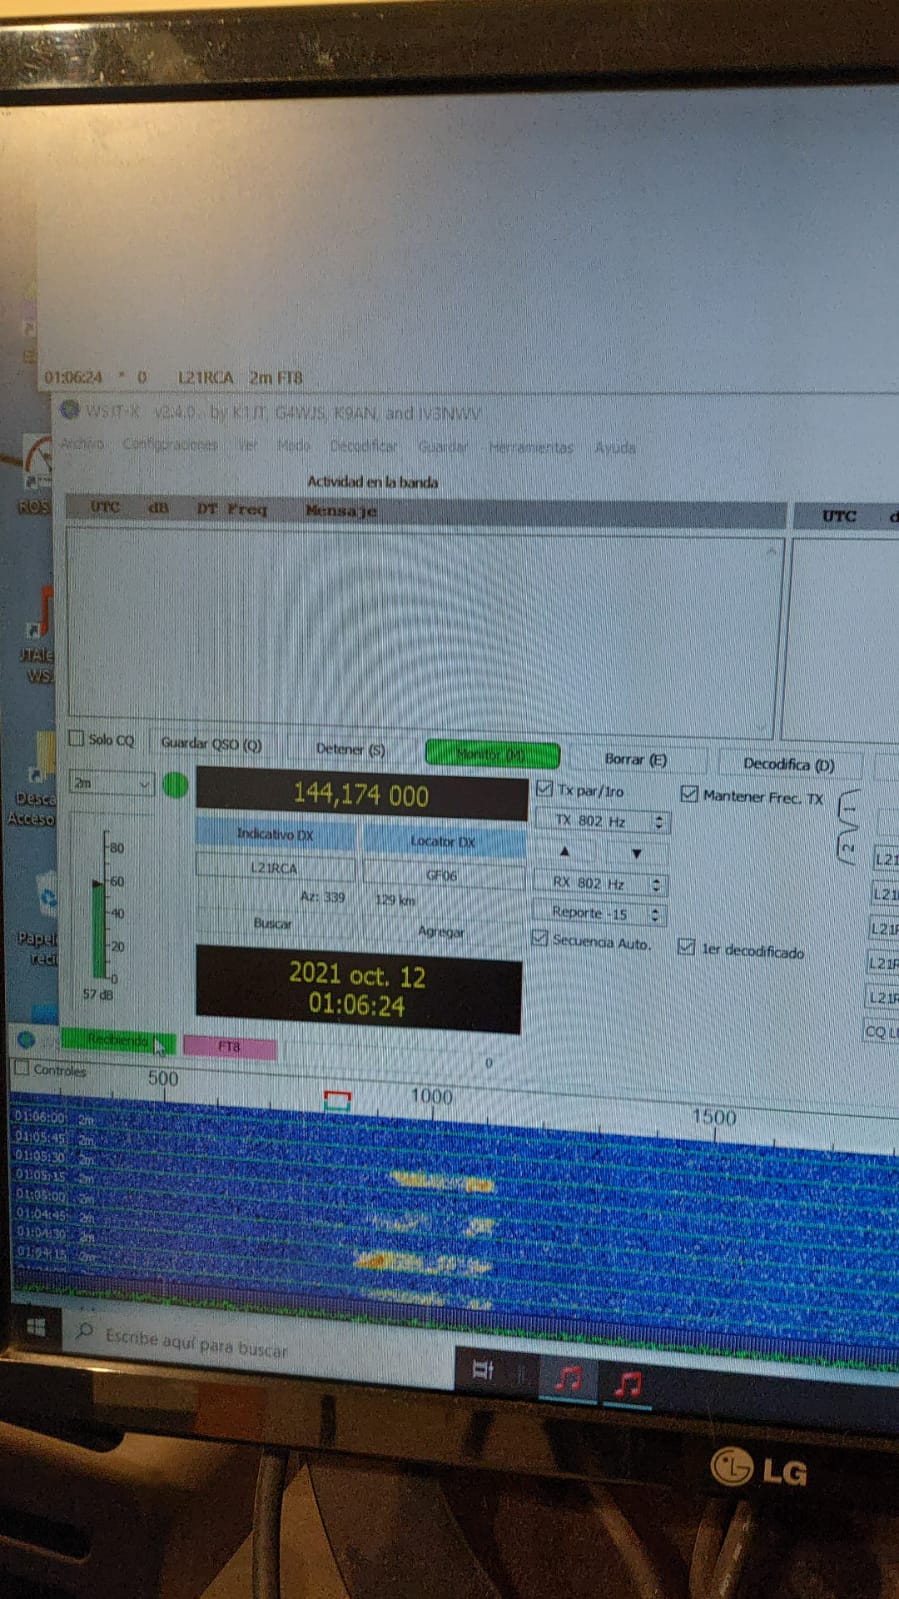Click the down arrow below TX frequency
Screen dimensions: 899x1599
point(636,854)
